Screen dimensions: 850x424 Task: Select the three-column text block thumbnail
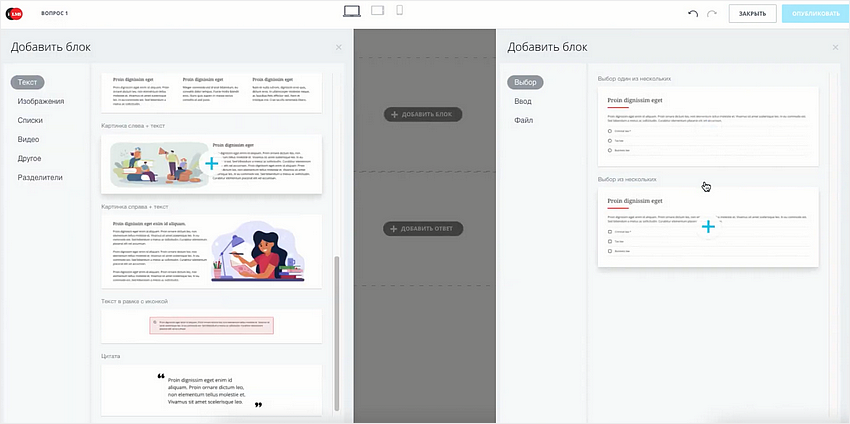(211, 92)
